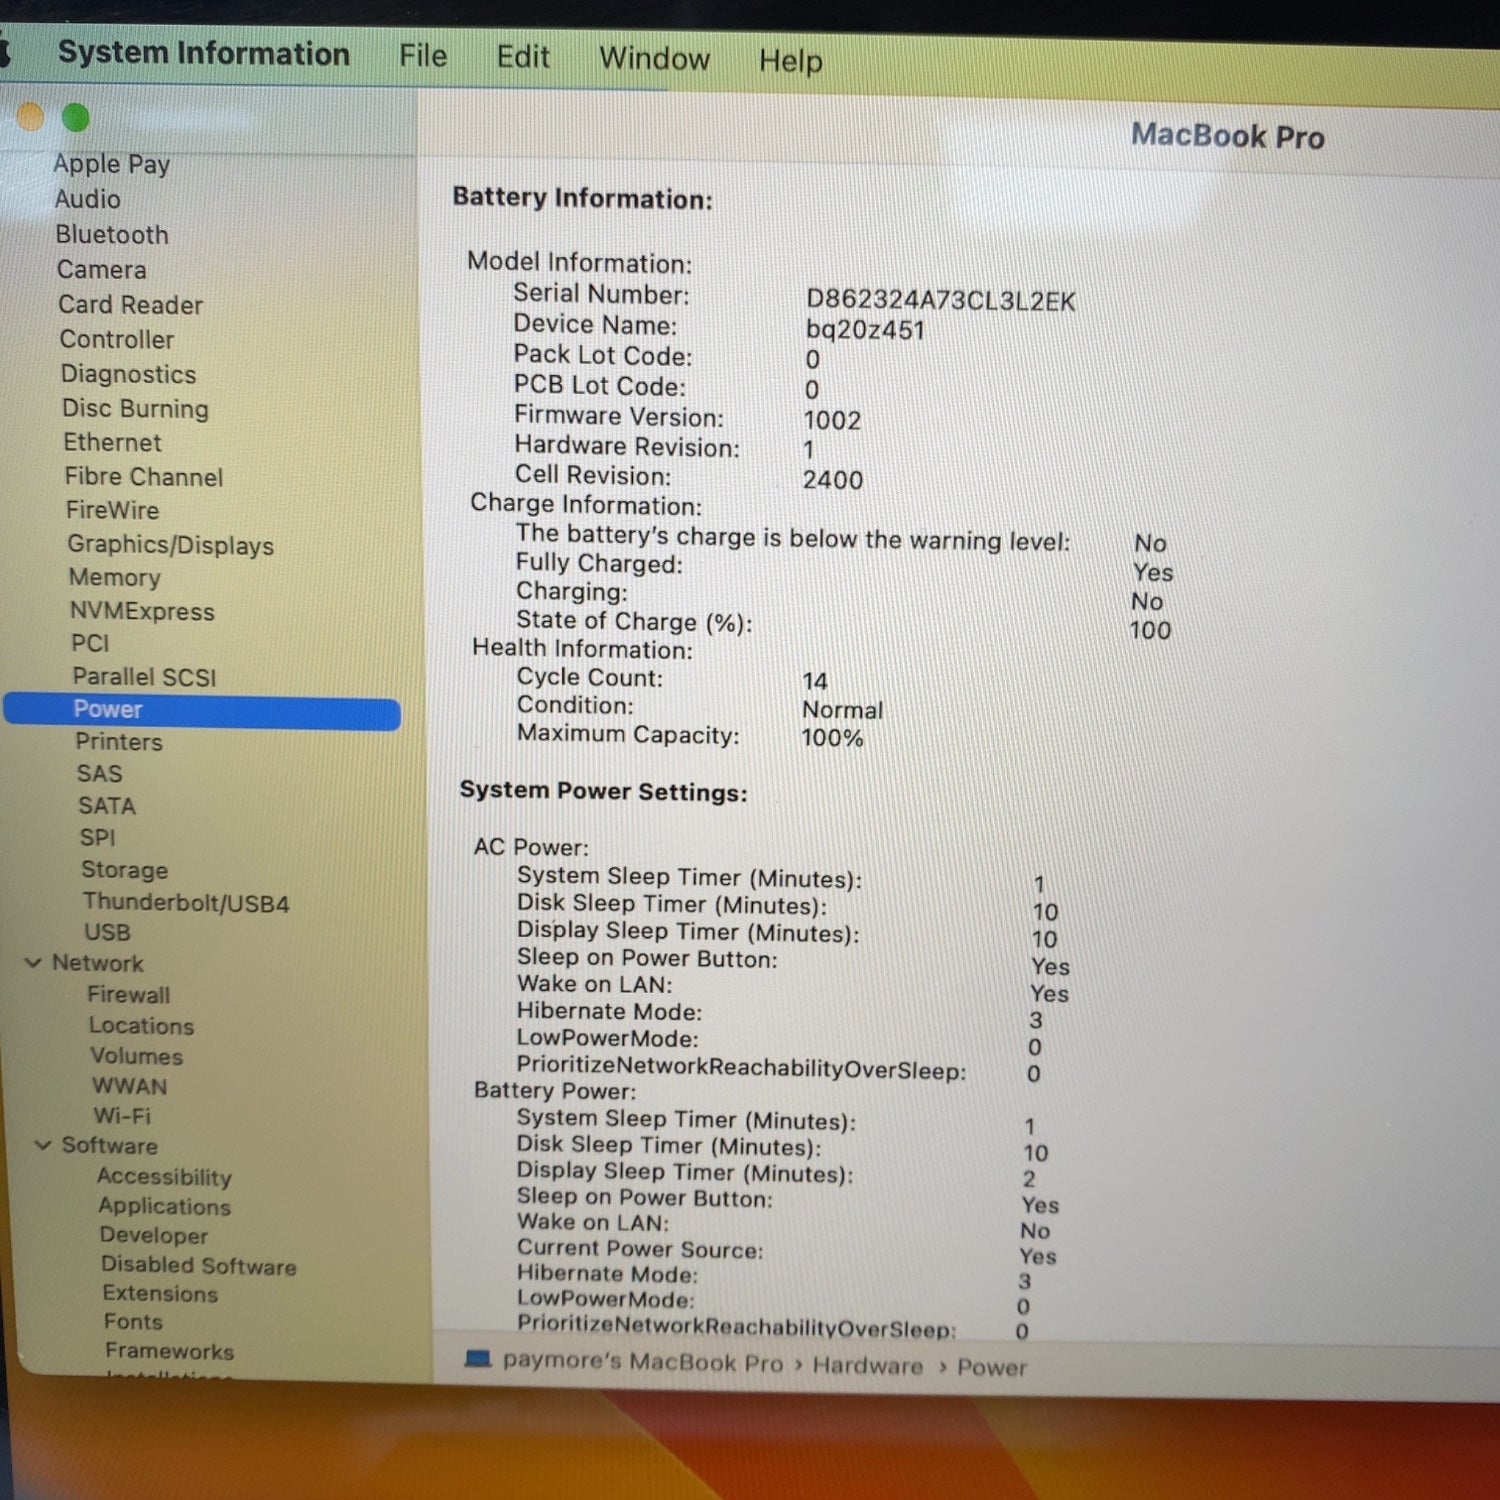Click the Cell Revision value 2400
Viewport: 1500px width, 1500px height.
833,480
